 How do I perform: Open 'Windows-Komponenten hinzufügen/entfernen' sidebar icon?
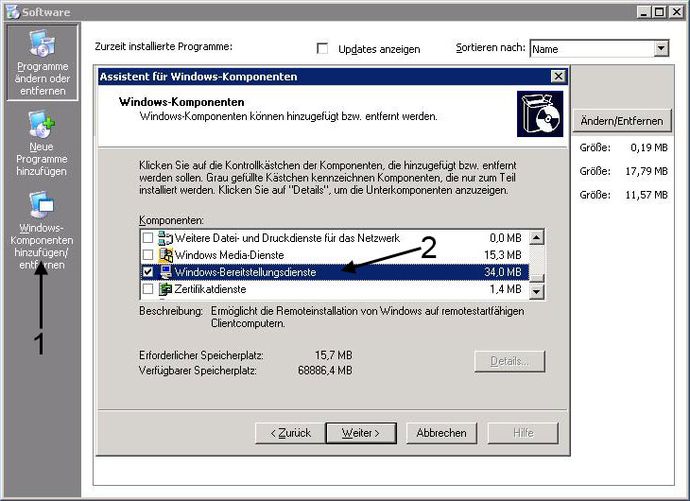click(x=42, y=230)
